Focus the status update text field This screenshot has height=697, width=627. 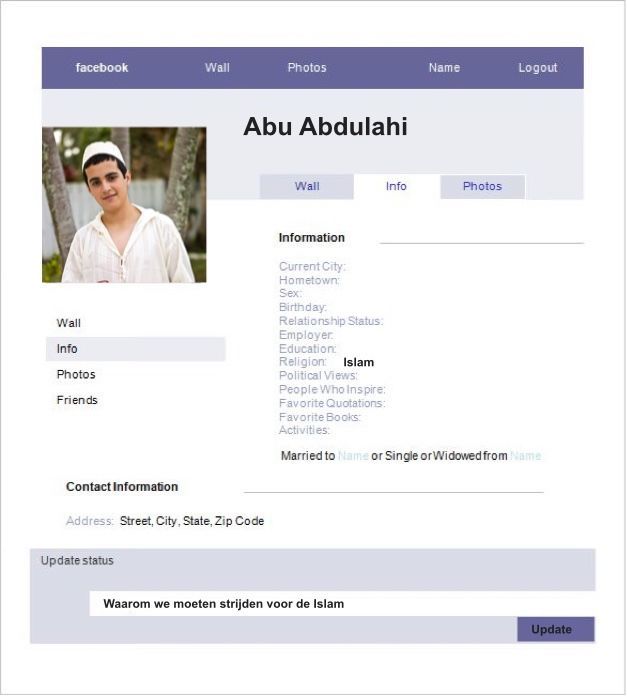[x=340, y=604]
